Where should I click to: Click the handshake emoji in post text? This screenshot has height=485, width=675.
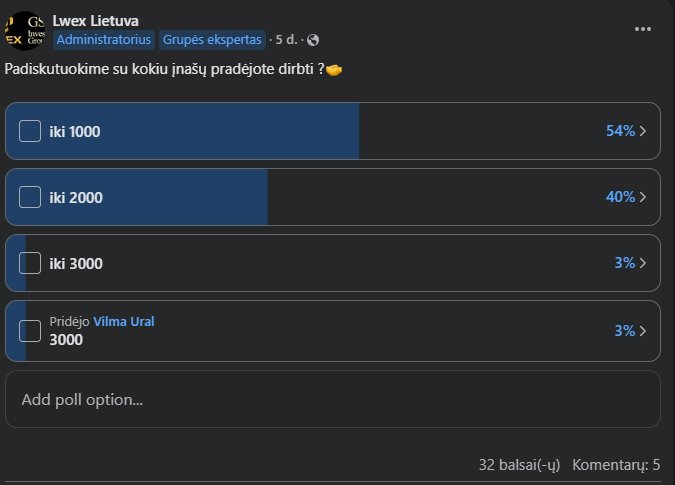(334, 70)
